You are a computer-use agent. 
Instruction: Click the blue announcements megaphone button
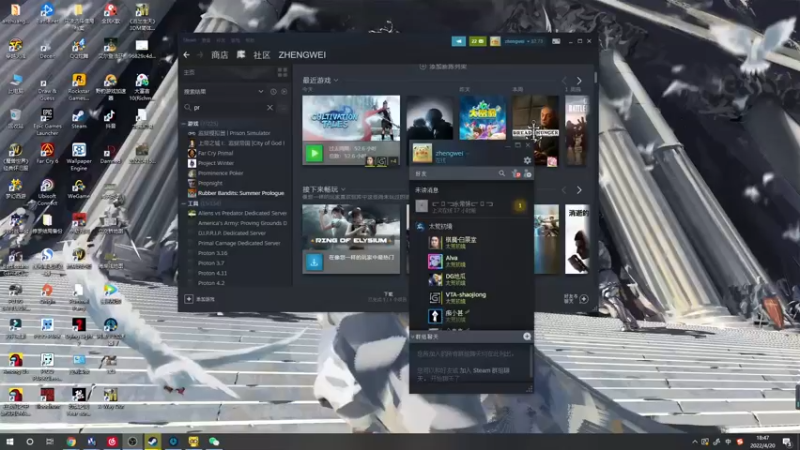tap(458, 41)
